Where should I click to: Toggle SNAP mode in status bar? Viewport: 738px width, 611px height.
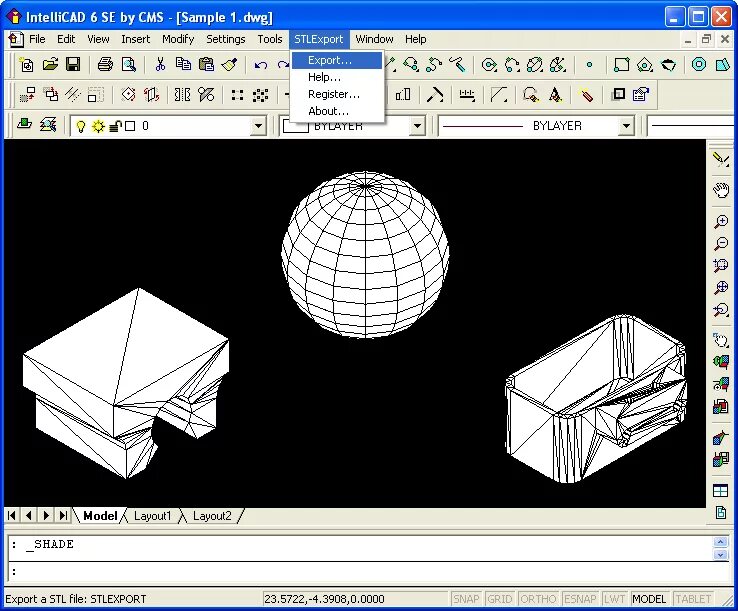pyautogui.click(x=465, y=599)
